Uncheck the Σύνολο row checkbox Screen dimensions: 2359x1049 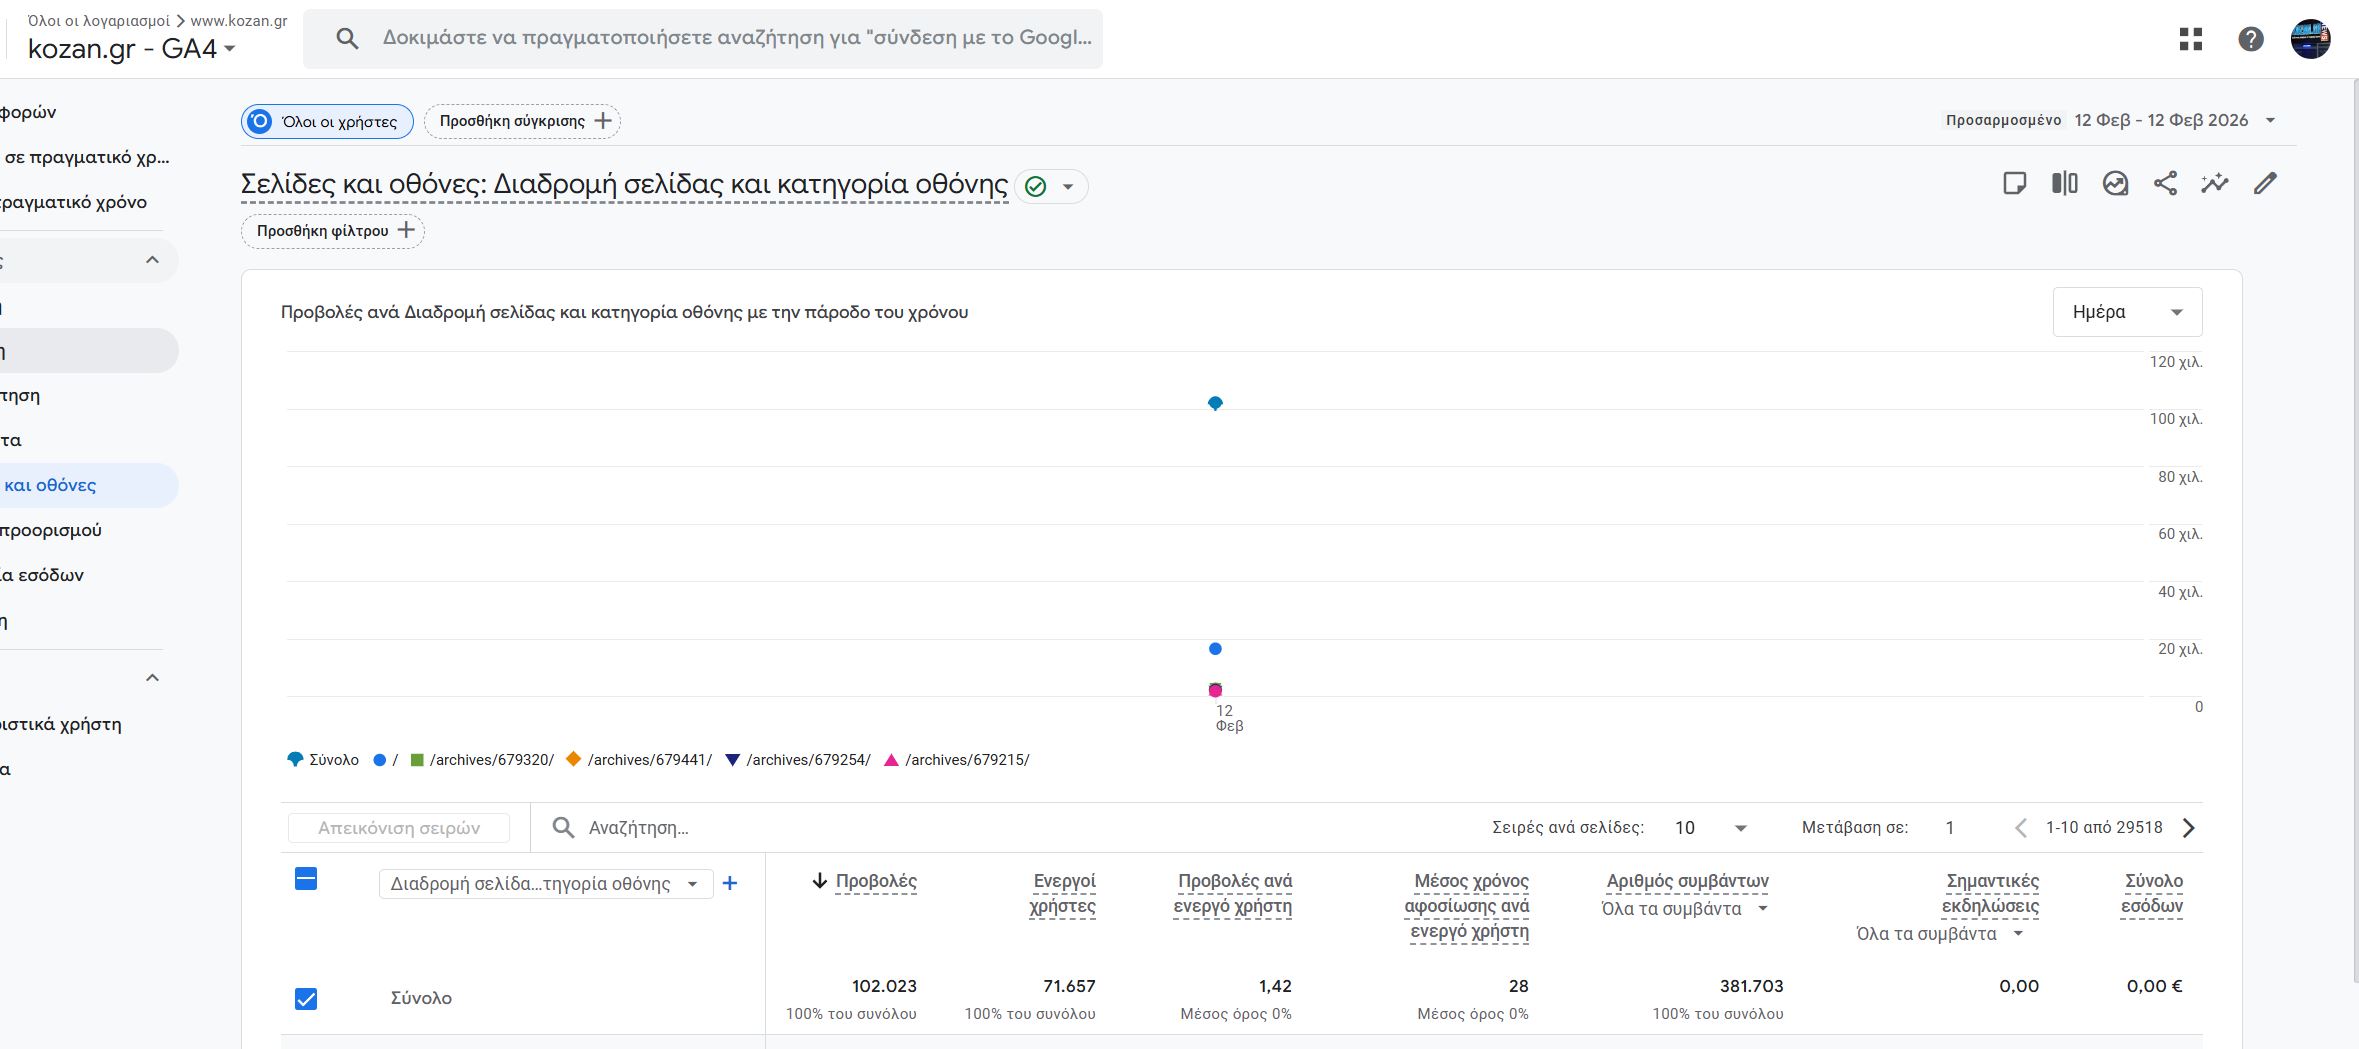pos(306,999)
